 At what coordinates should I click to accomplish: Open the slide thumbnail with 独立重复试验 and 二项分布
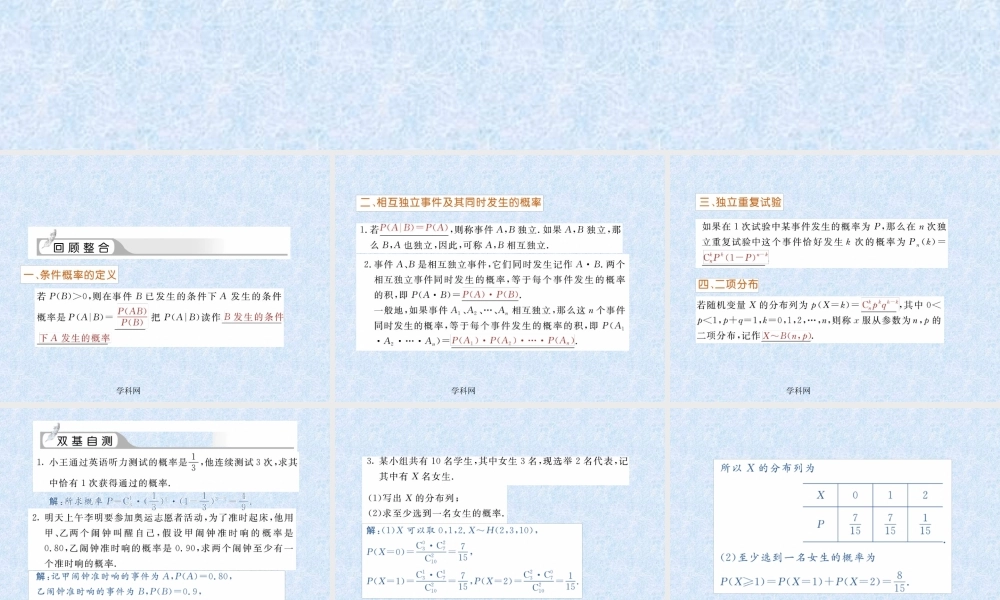pyautogui.click(x=835, y=278)
